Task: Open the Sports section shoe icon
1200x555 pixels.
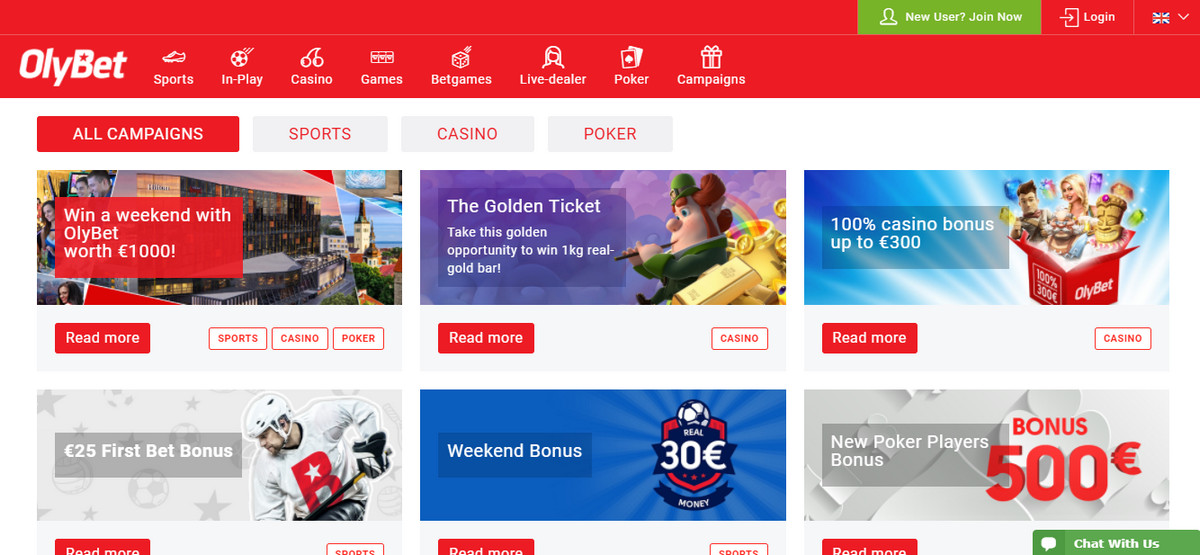Action: click(173, 57)
